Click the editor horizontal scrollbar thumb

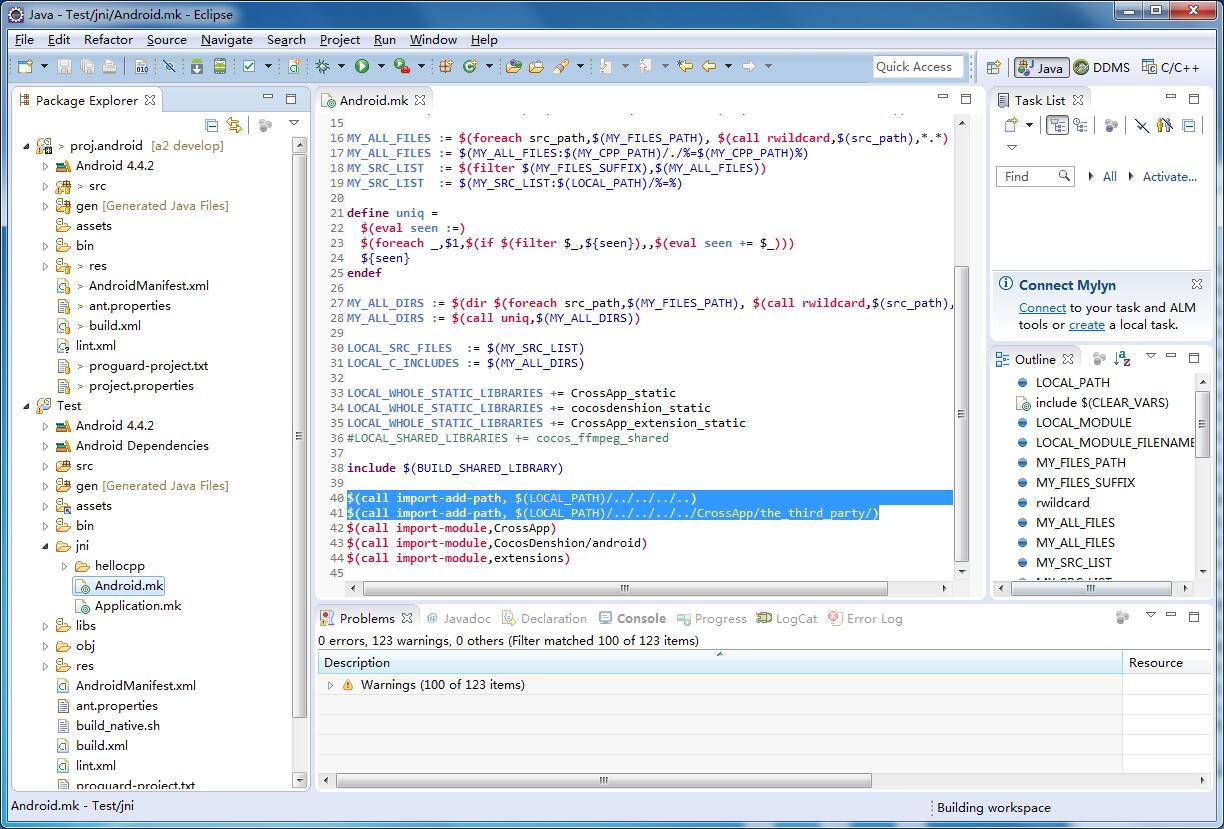pyautogui.click(x=624, y=588)
